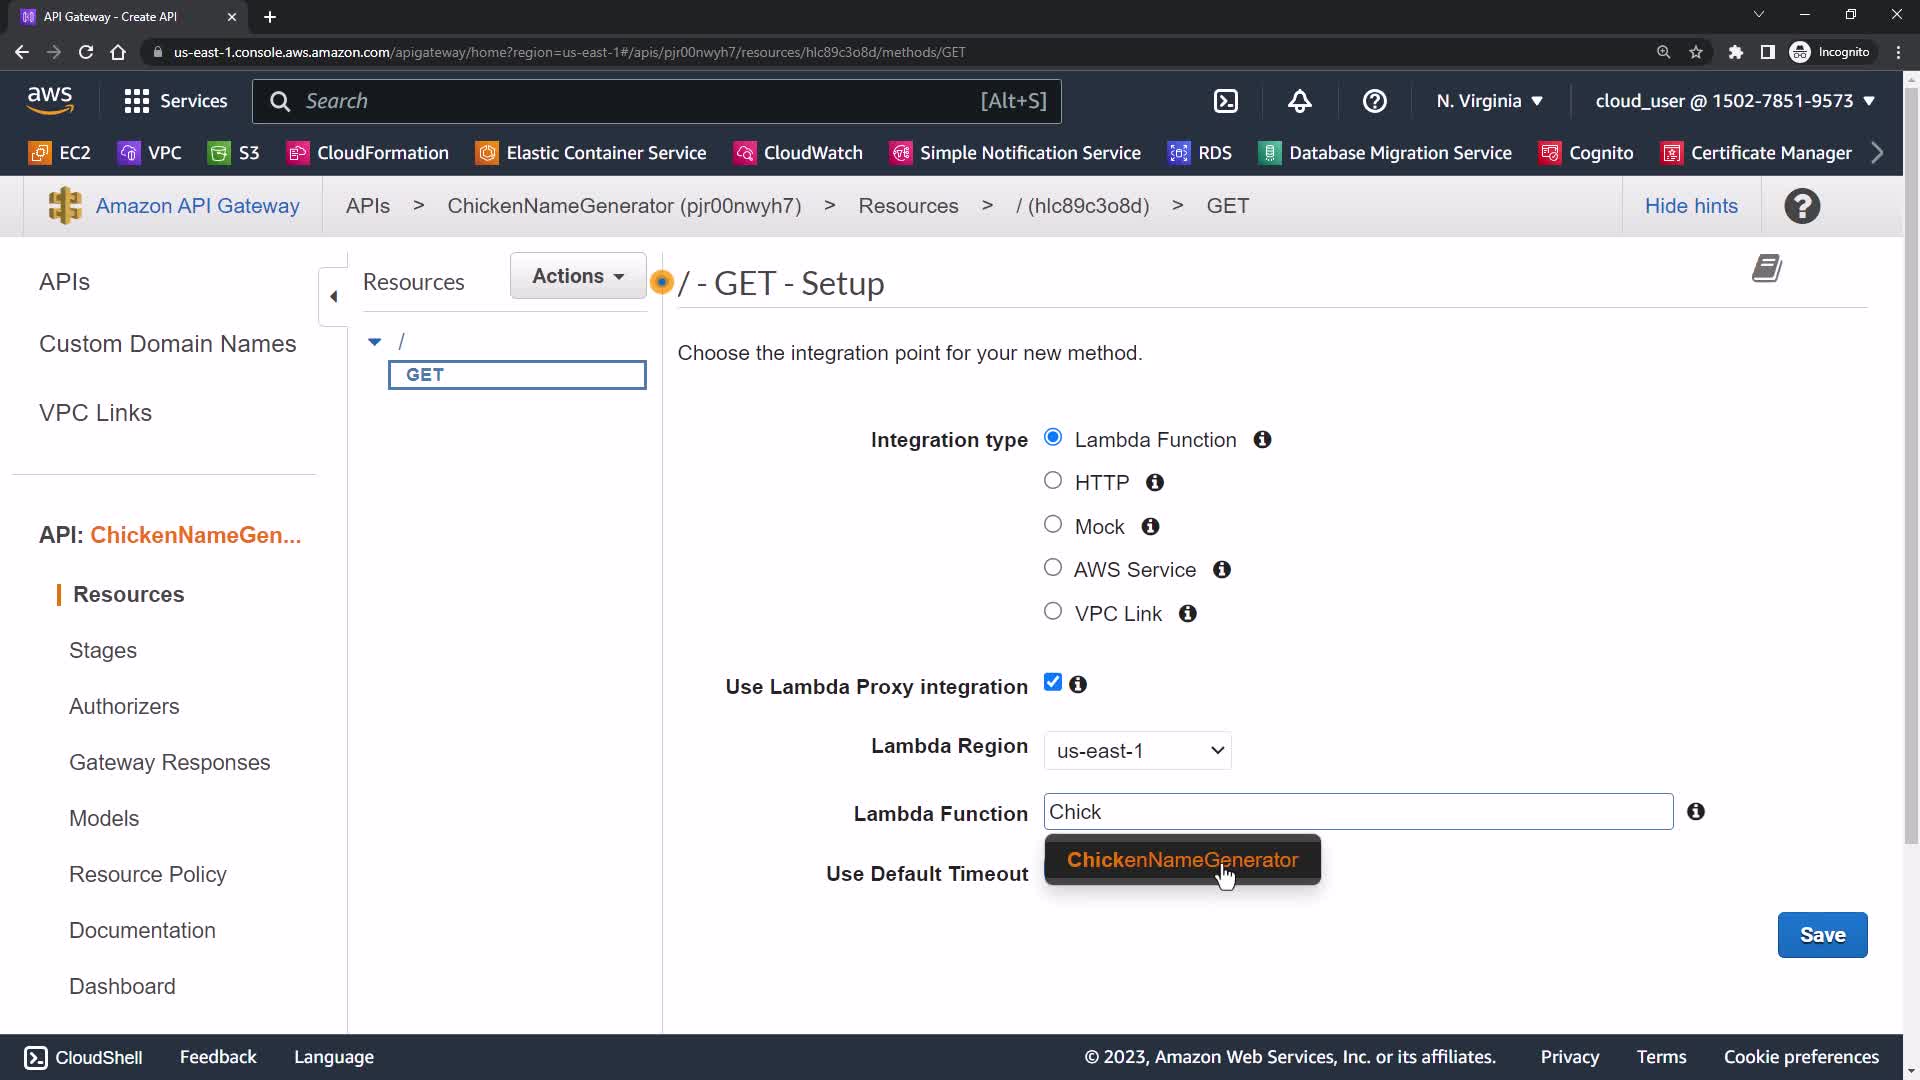Choose ChickenNameGenerator autocomplete suggestion
The image size is (1920, 1080).
pyautogui.click(x=1181, y=860)
